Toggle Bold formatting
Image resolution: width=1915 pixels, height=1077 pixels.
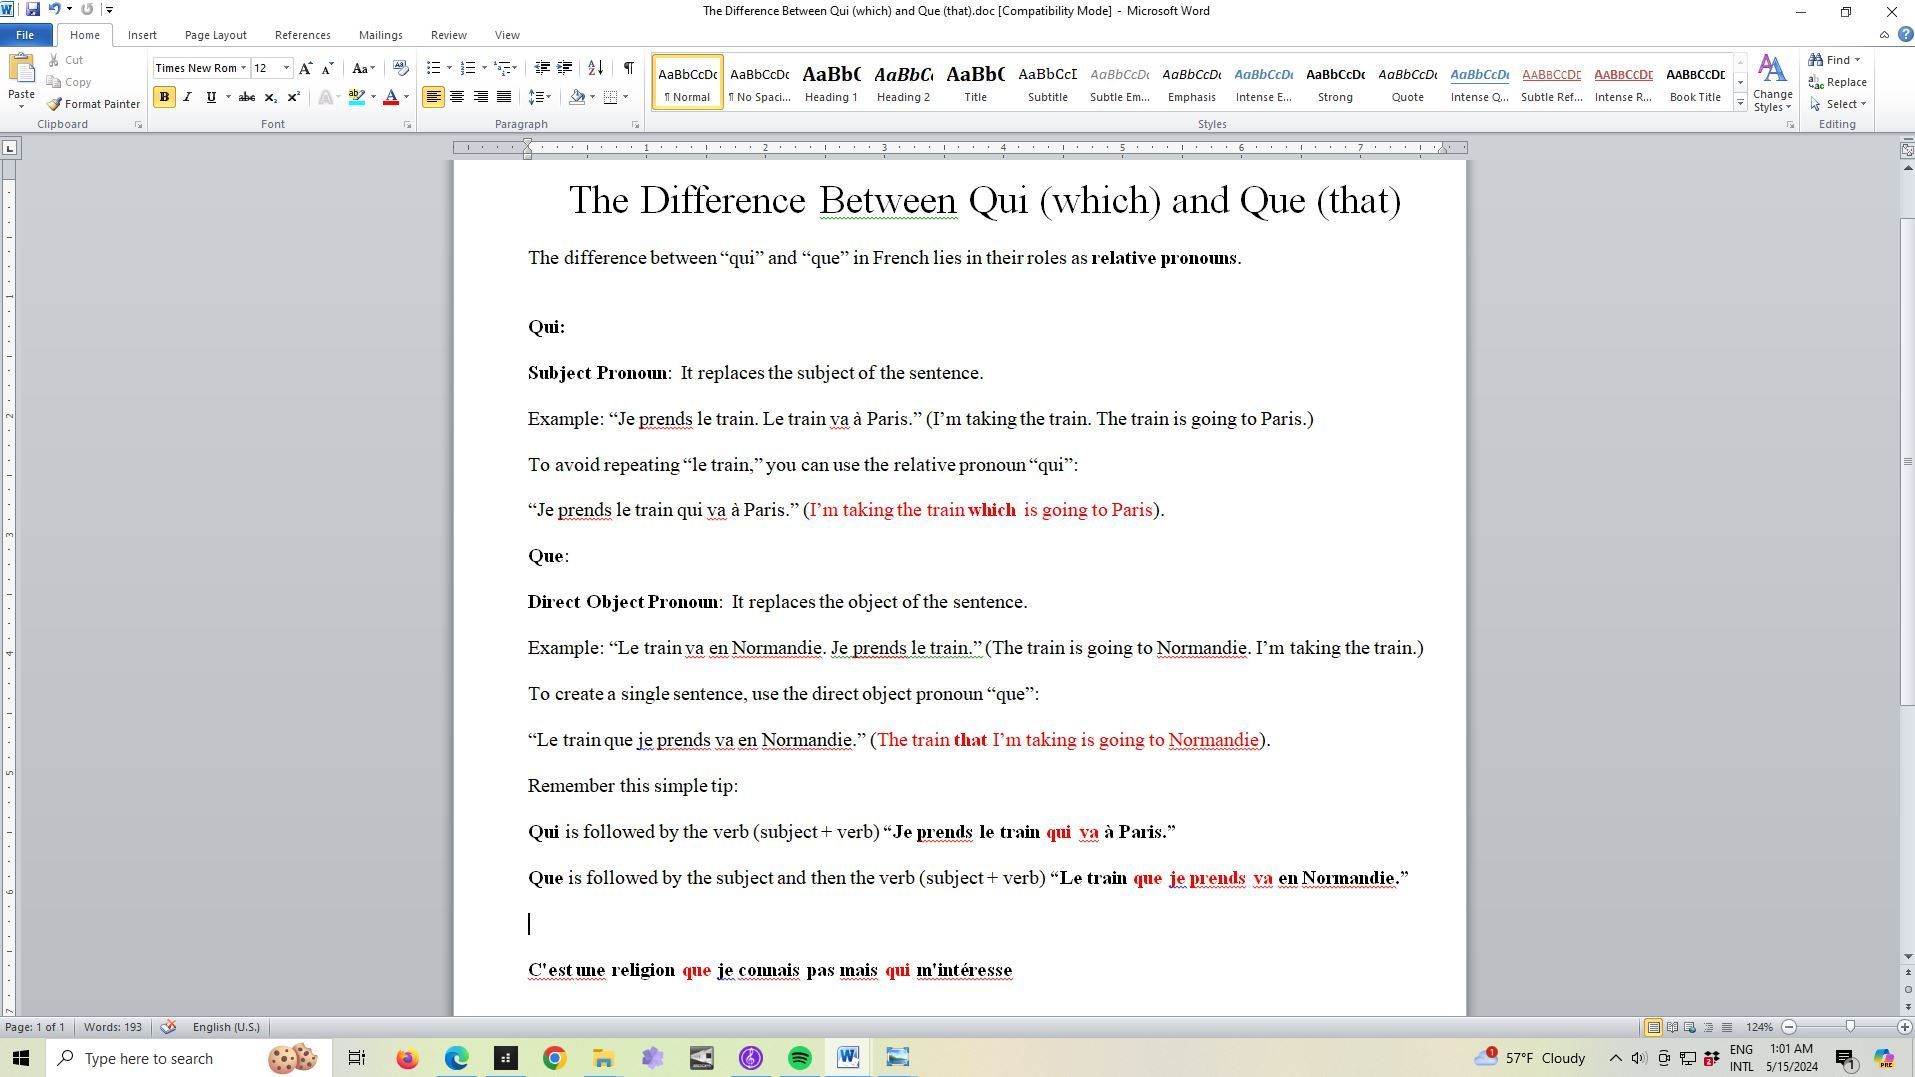(164, 97)
